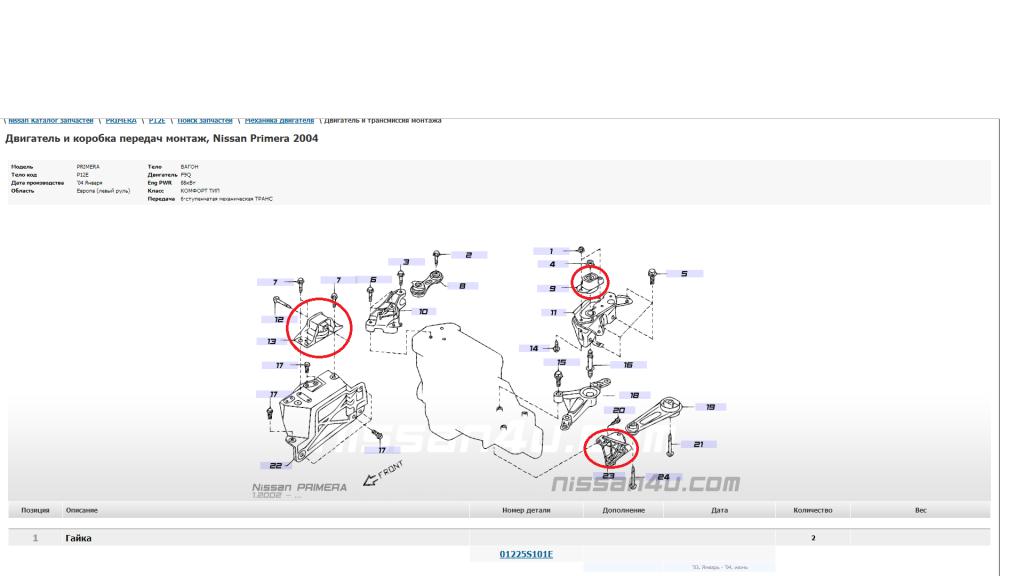Open the P12E breadcrumb link
This screenshot has height=576, width=1024.
[x=157, y=121]
